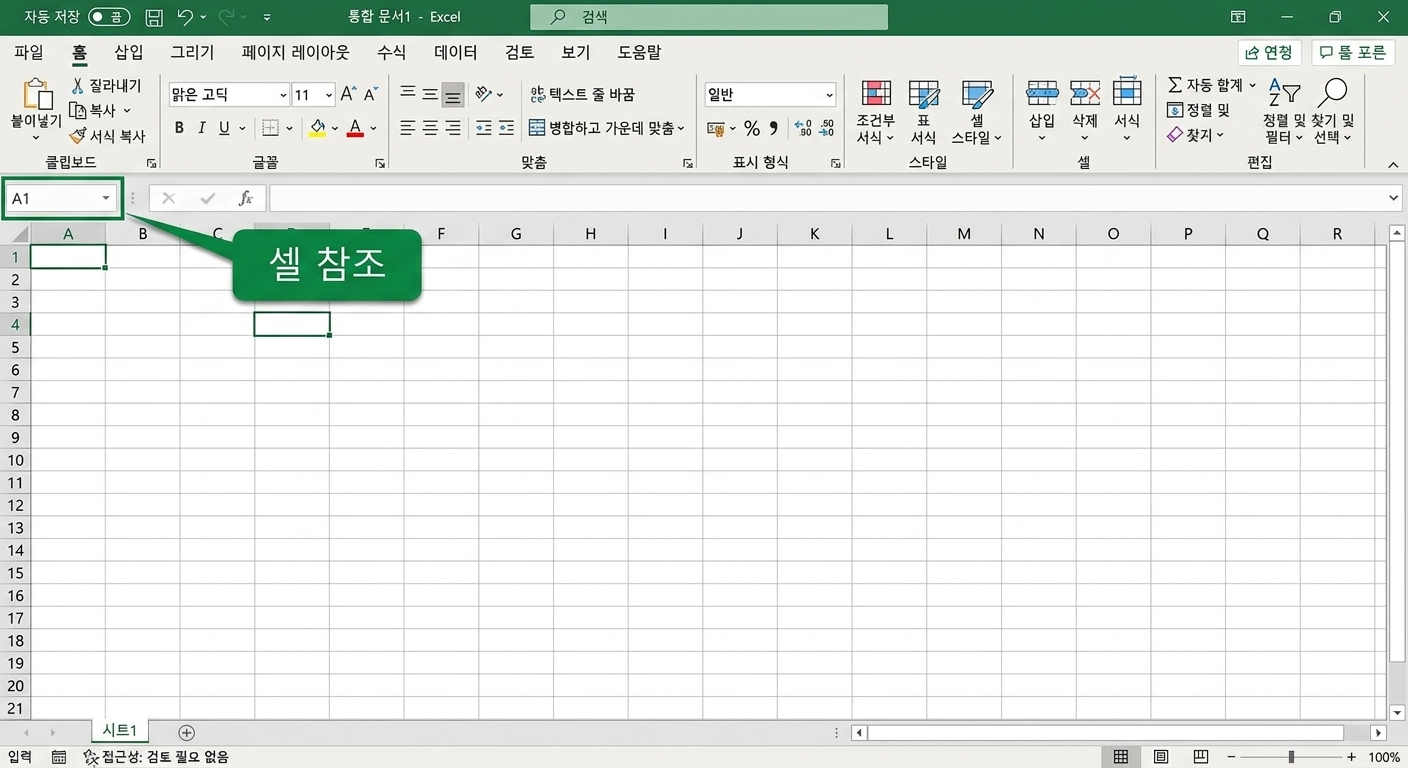The height and width of the screenshot is (768, 1408).
Task: Apply Underline formatting
Action: point(224,128)
